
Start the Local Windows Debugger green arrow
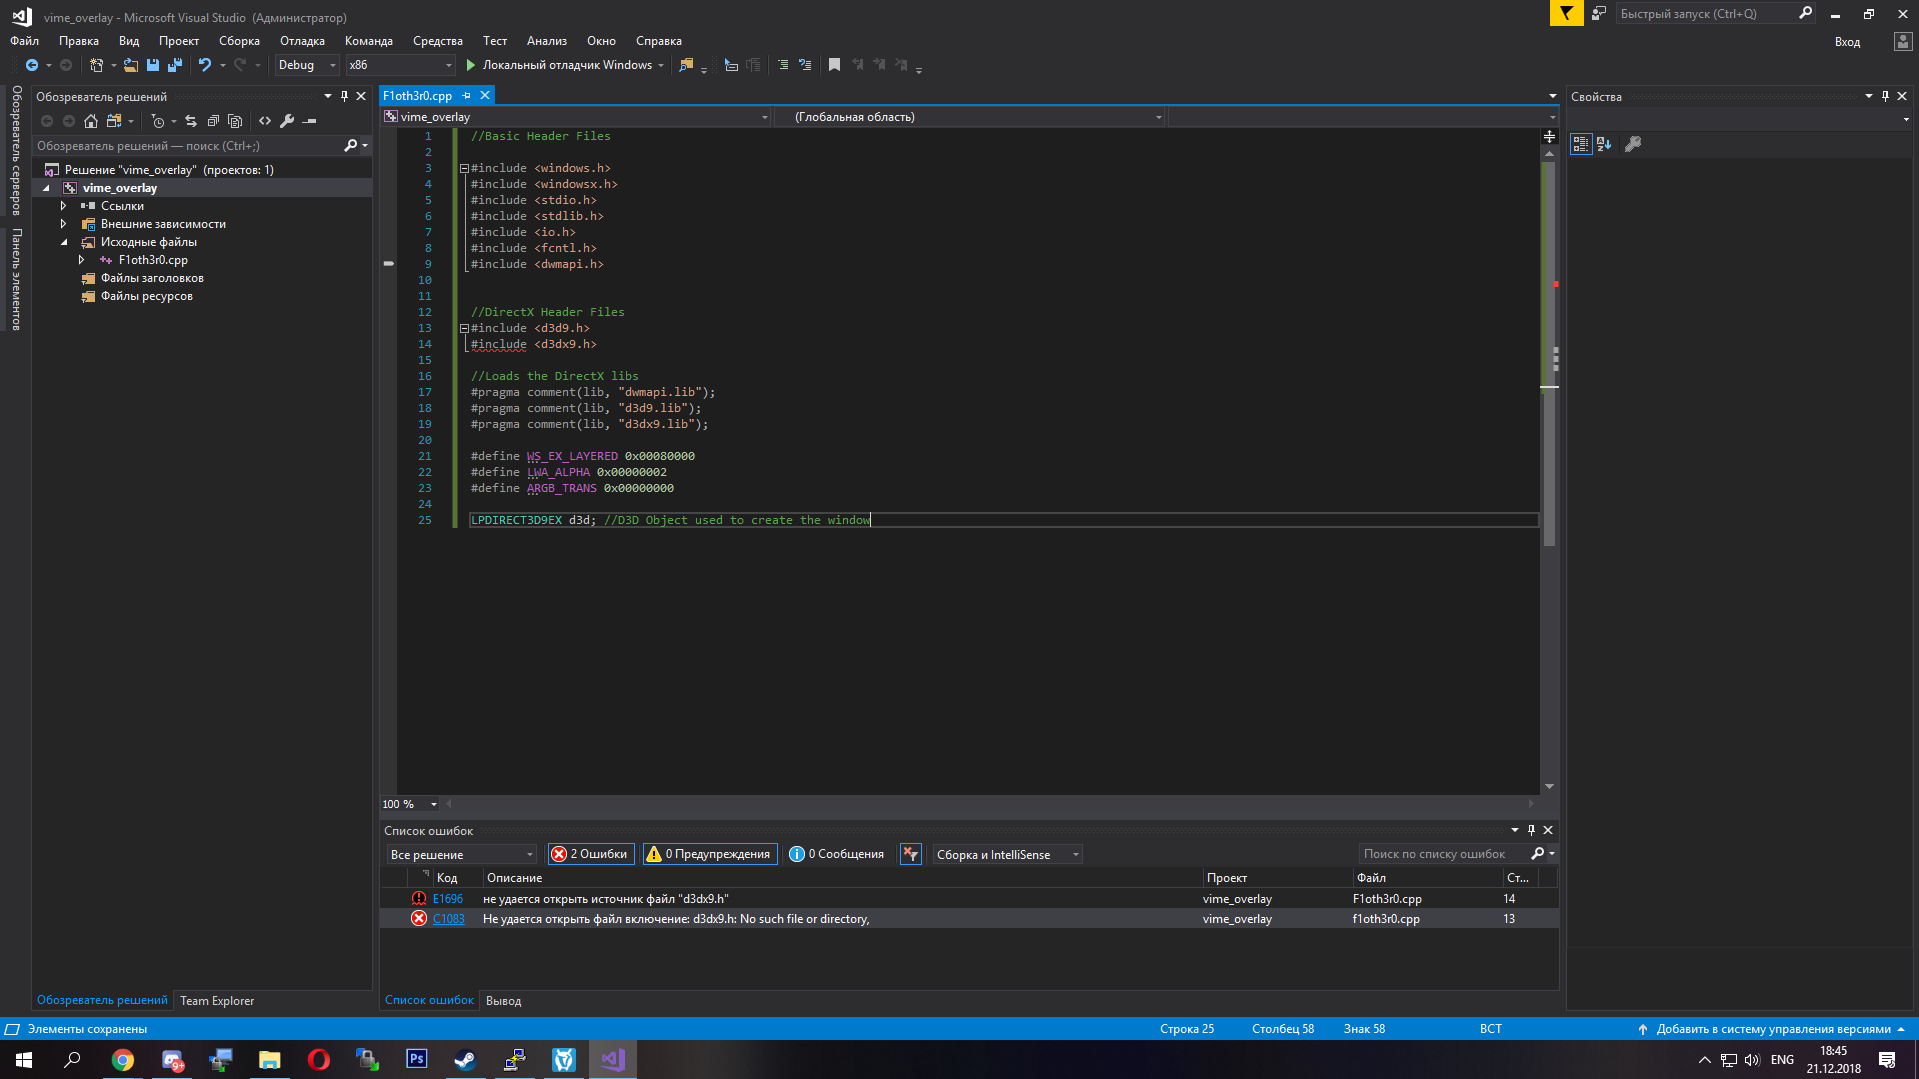pyautogui.click(x=471, y=65)
